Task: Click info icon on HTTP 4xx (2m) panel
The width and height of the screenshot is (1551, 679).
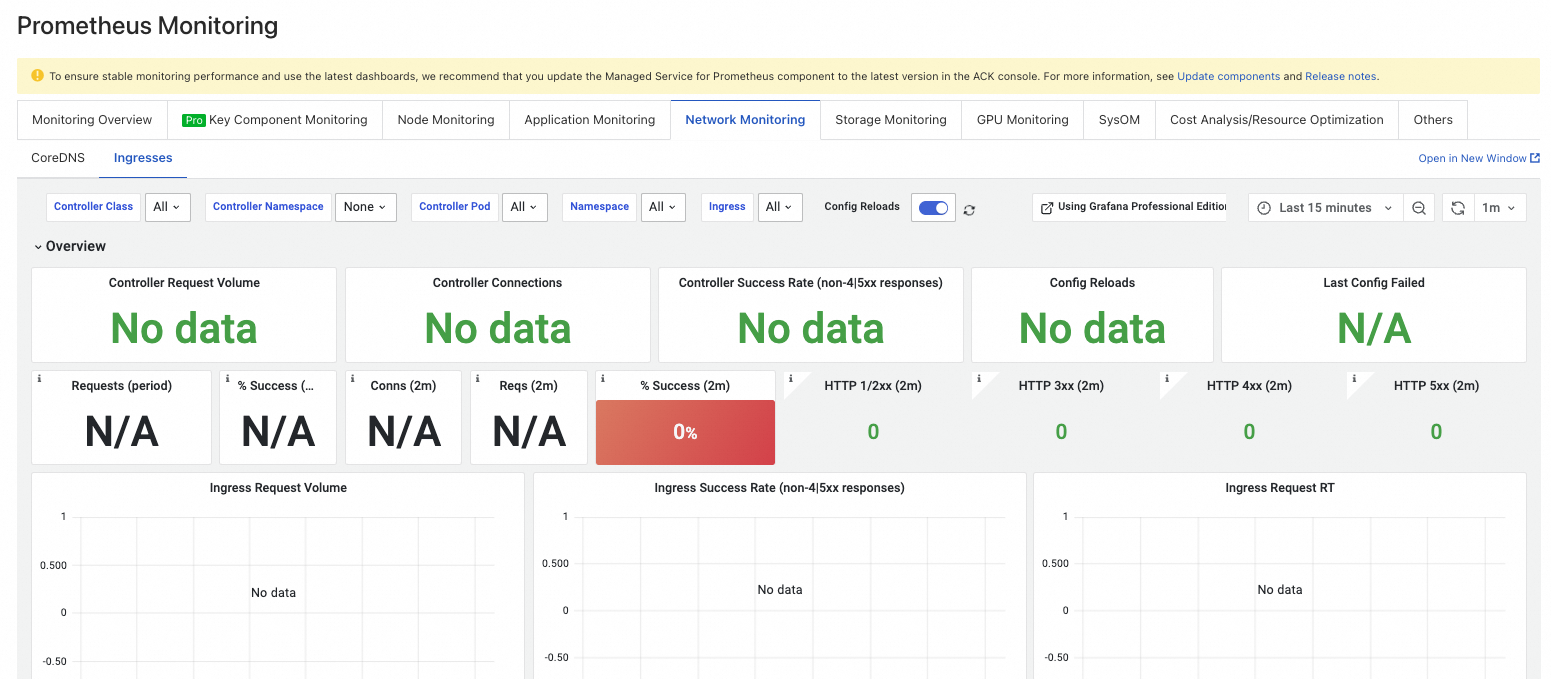Action: tap(1166, 379)
